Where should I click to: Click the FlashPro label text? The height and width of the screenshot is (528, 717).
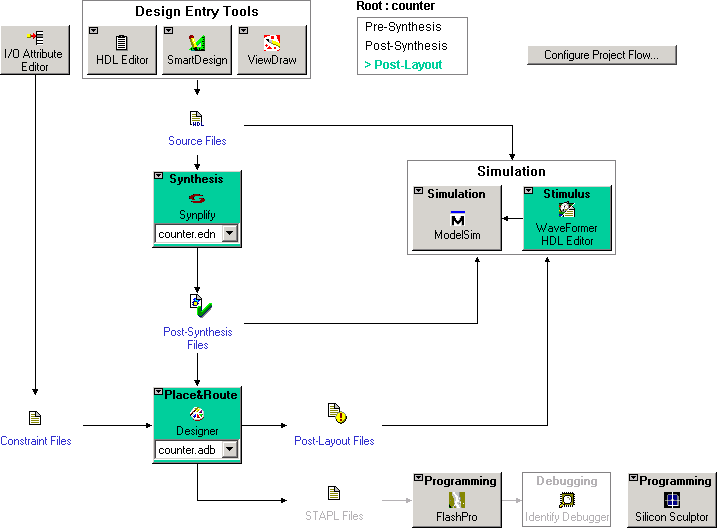[x=456, y=517]
